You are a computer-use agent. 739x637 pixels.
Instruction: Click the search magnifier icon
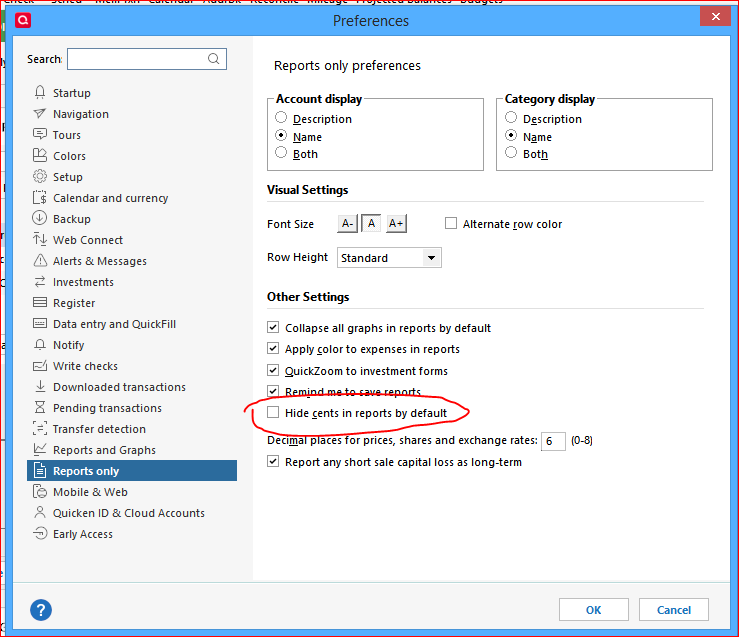(213, 58)
